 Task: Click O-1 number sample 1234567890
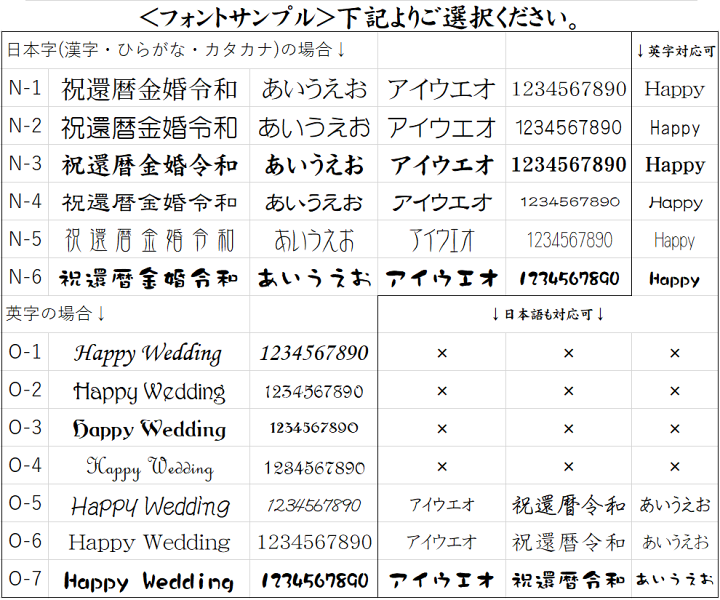314,353
